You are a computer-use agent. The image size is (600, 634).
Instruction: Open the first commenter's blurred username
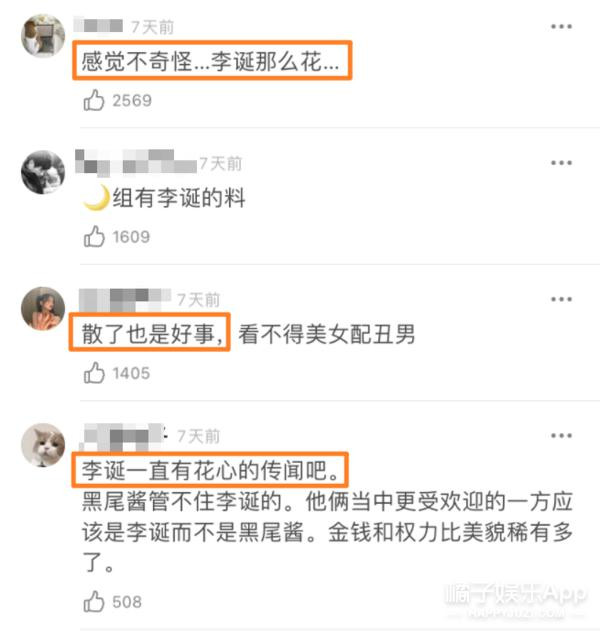coord(98,25)
